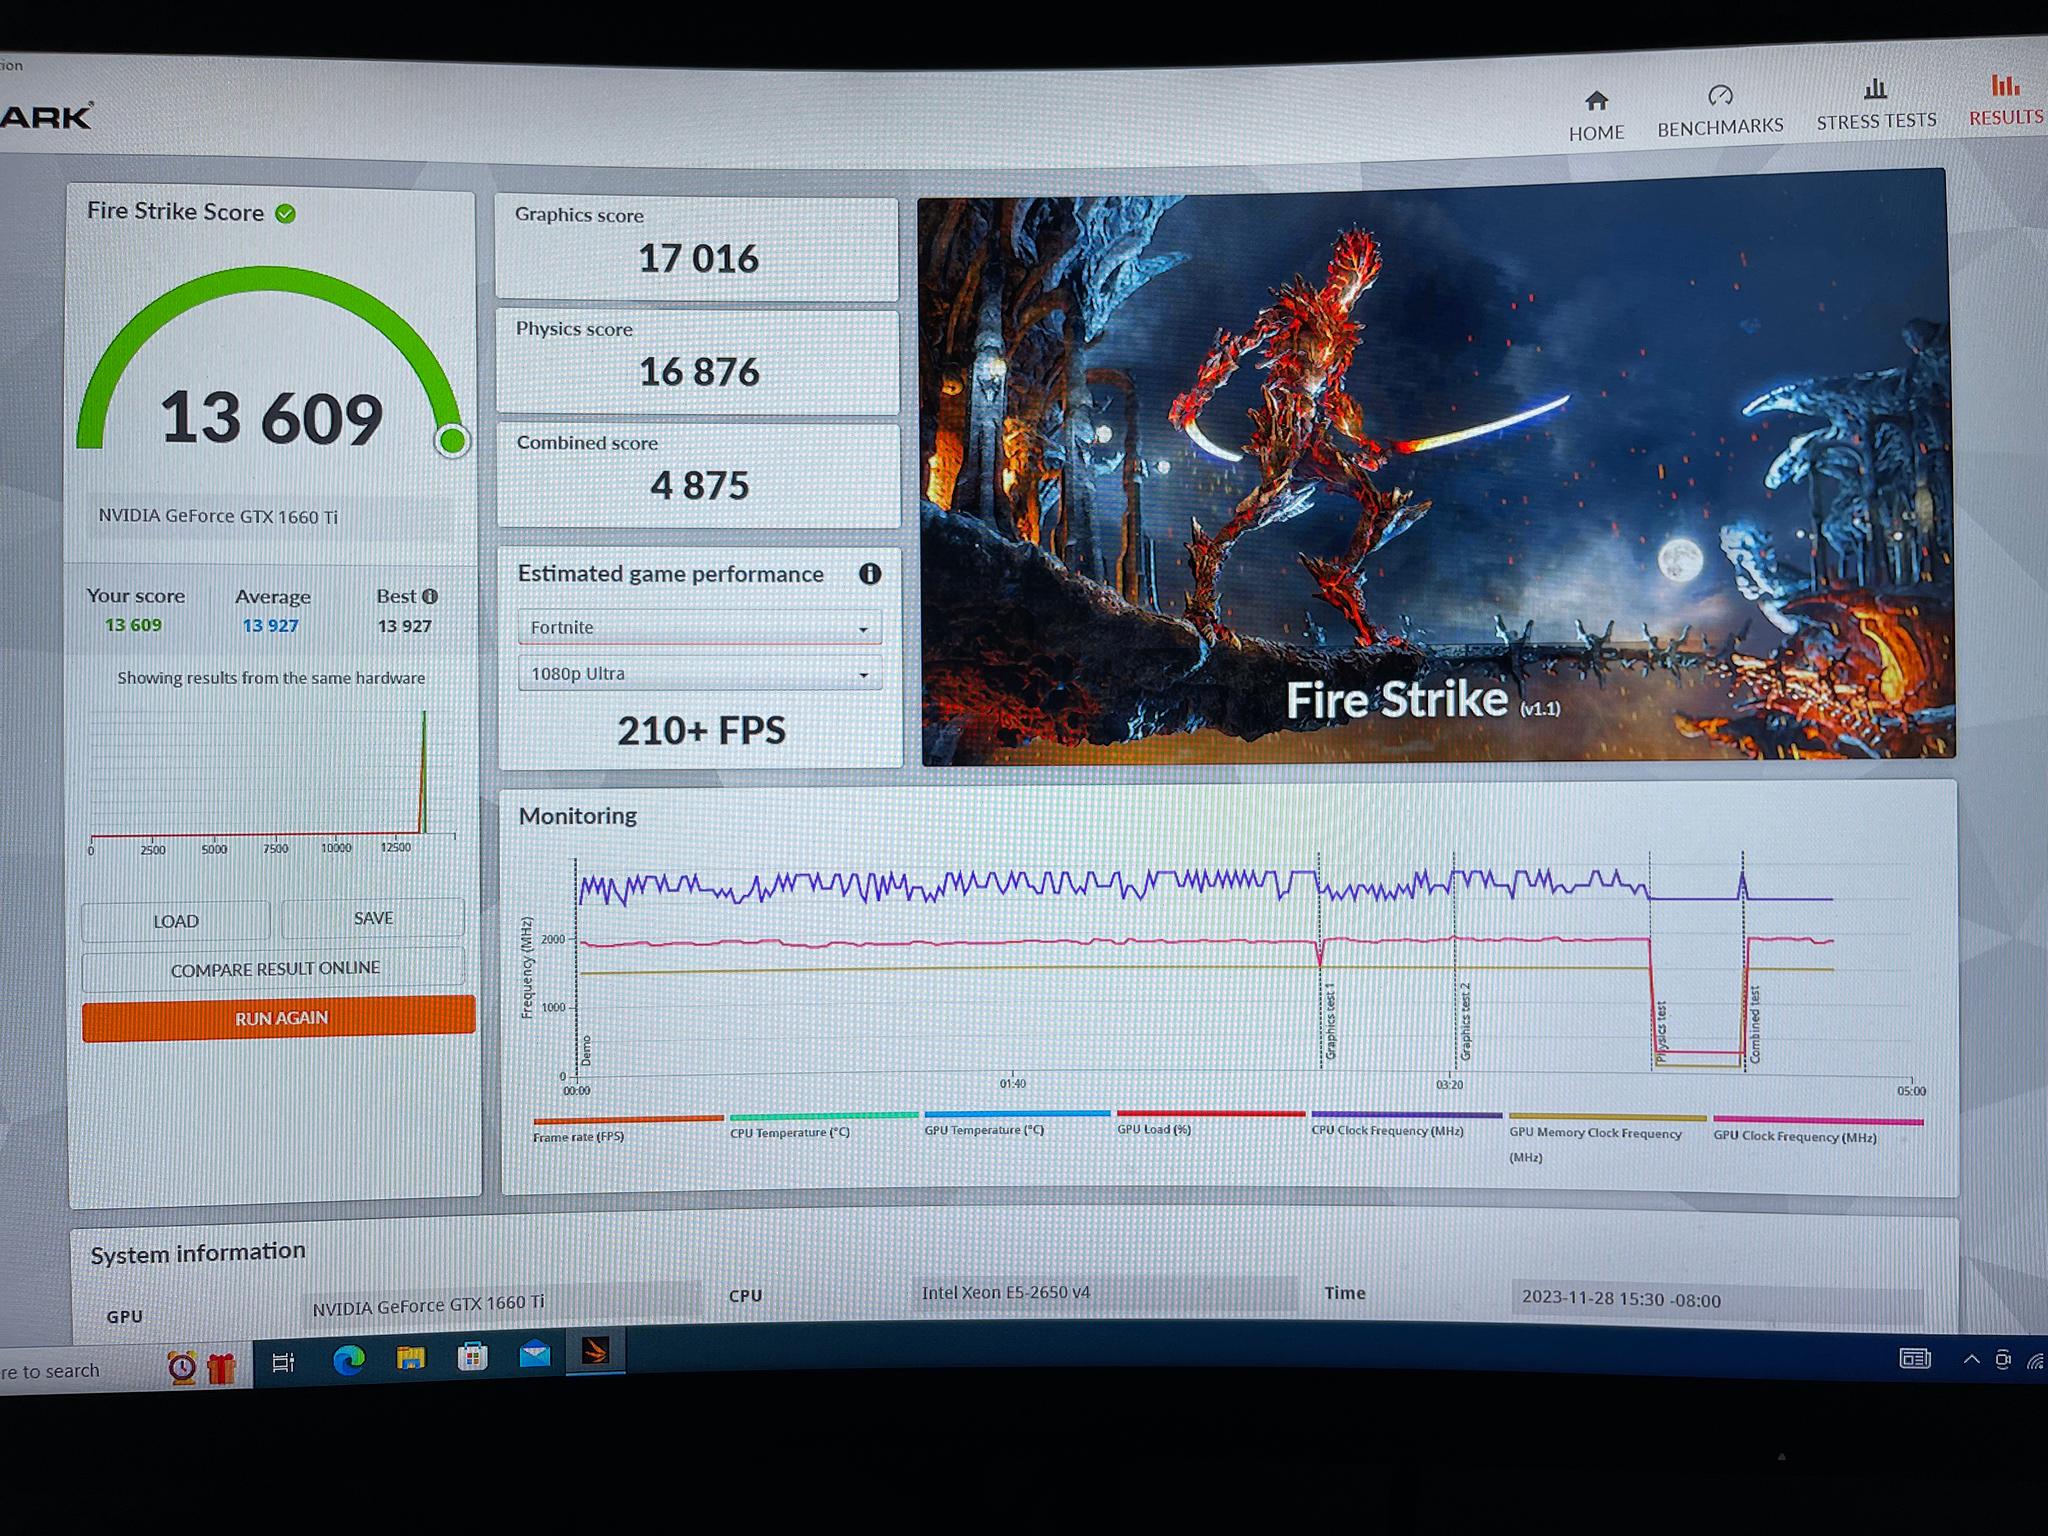Click the red gift box icon on taskbar

point(221,1367)
